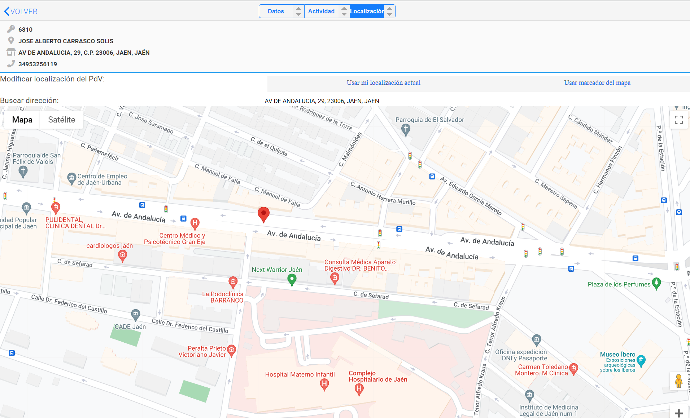
Task: Select CADE Jaén marker
Action: click(x=136, y=315)
